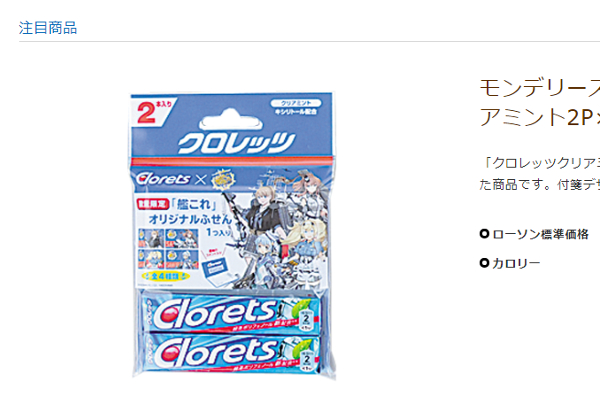The height and width of the screenshot is (400, 600).
Task: Click the blue sticky note pad sample image
Action: (x=215, y=266)
